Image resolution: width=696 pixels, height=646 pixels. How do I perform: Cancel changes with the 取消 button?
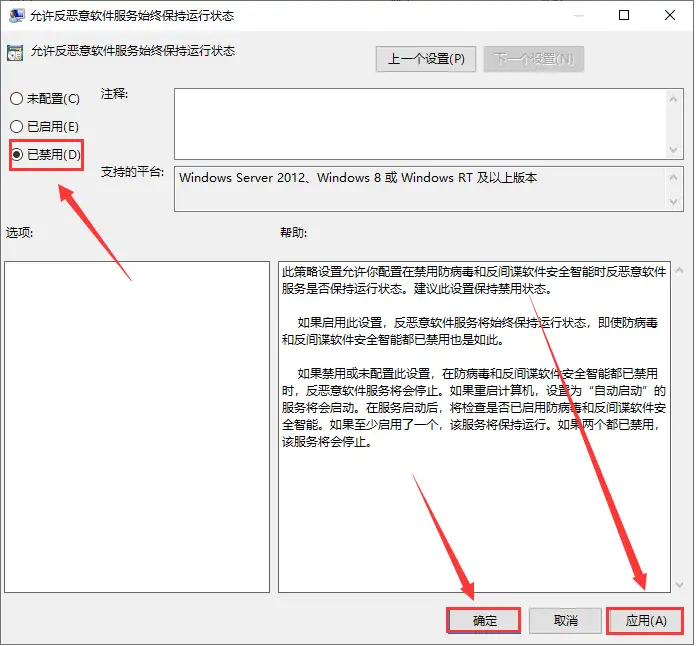pyautogui.click(x=565, y=621)
